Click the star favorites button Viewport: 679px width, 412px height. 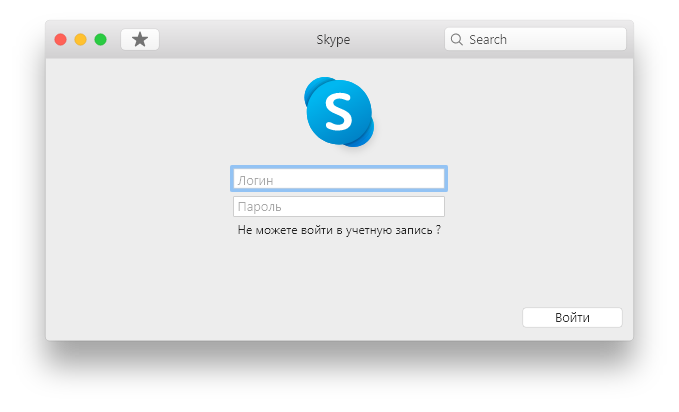point(140,39)
